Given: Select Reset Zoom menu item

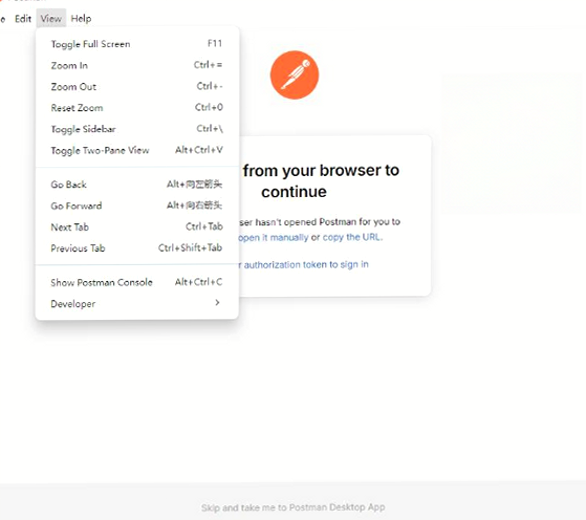Looking at the screenshot, I should tap(137, 108).
